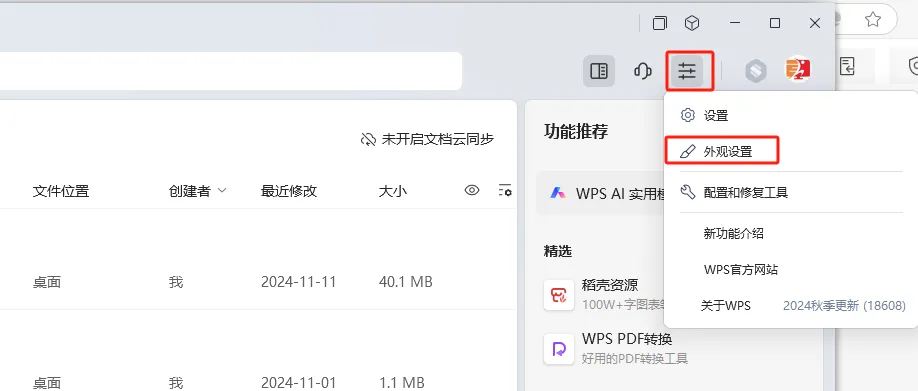Click the 2024-11-11 date cell
The height and width of the screenshot is (391, 918).
coord(299,282)
